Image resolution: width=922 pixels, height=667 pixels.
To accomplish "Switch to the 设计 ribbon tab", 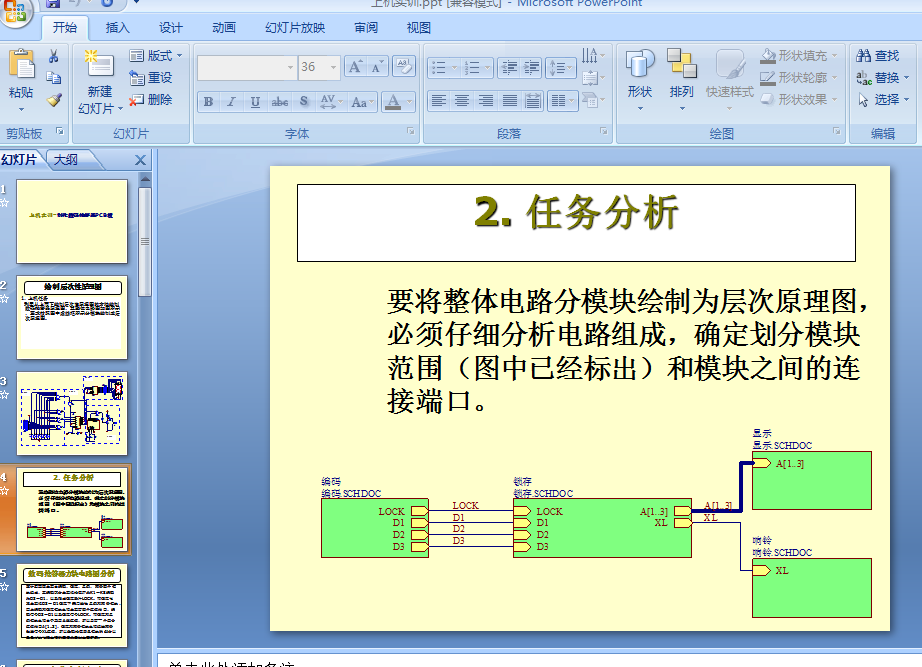I will 171,28.
